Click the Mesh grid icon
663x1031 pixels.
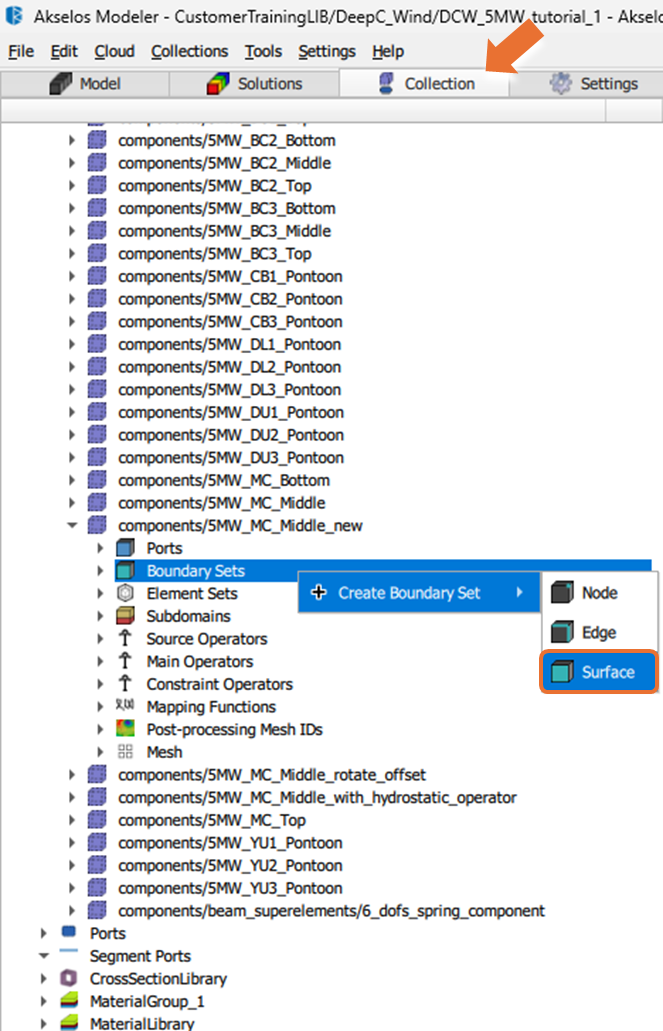point(125,752)
